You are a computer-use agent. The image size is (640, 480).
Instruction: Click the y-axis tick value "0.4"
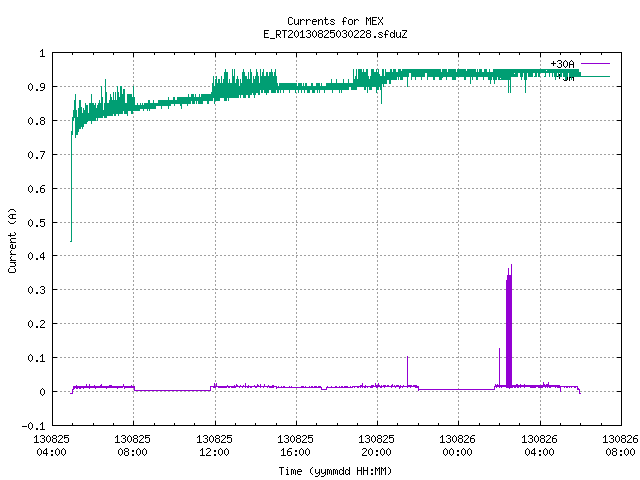[x=36, y=256]
